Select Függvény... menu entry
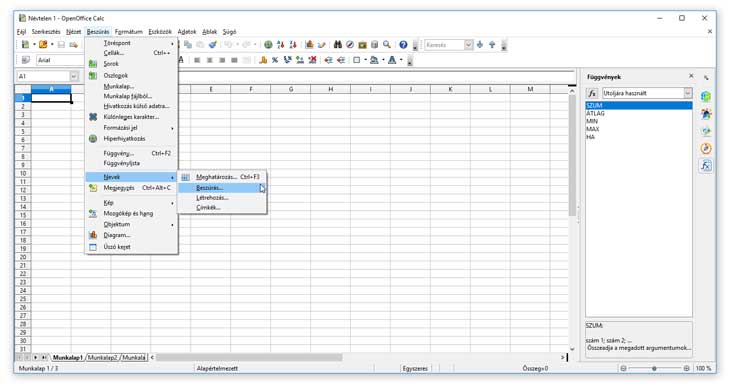This screenshot has width=730, height=387. (132, 153)
